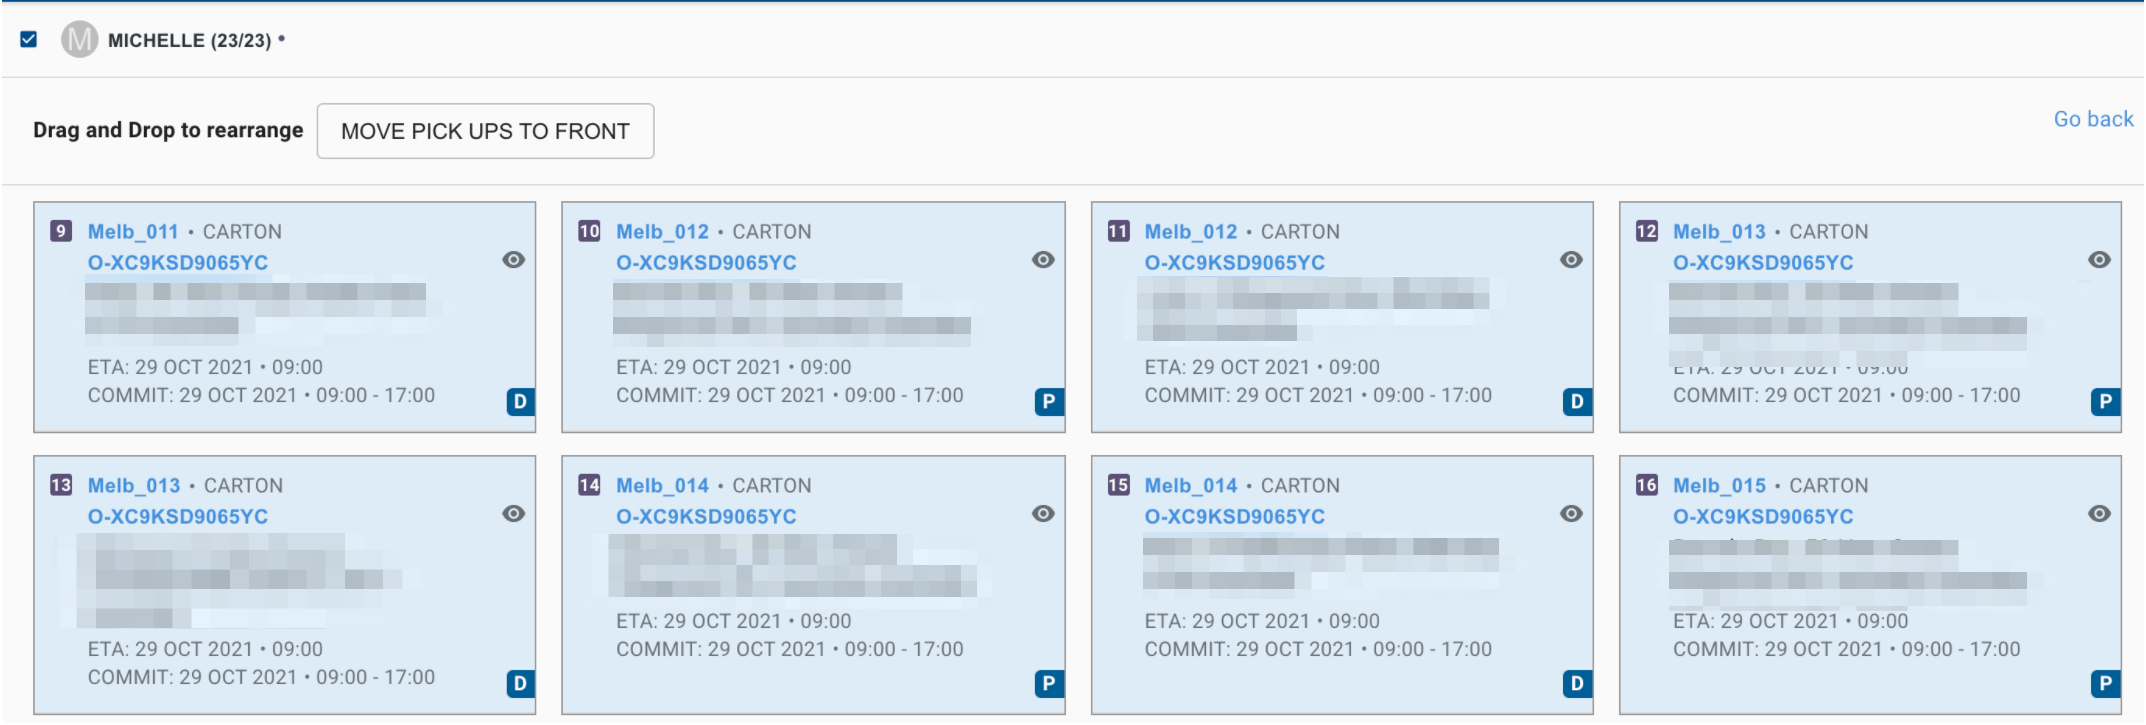This screenshot has height=725, width=2146.
Task: Click the P badge on card 14
Action: (x=1048, y=684)
